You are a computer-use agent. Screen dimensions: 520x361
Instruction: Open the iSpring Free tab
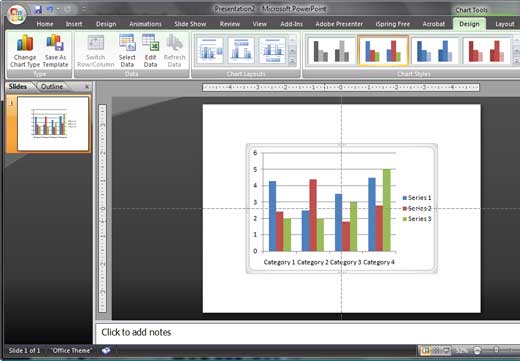coord(393,24)
